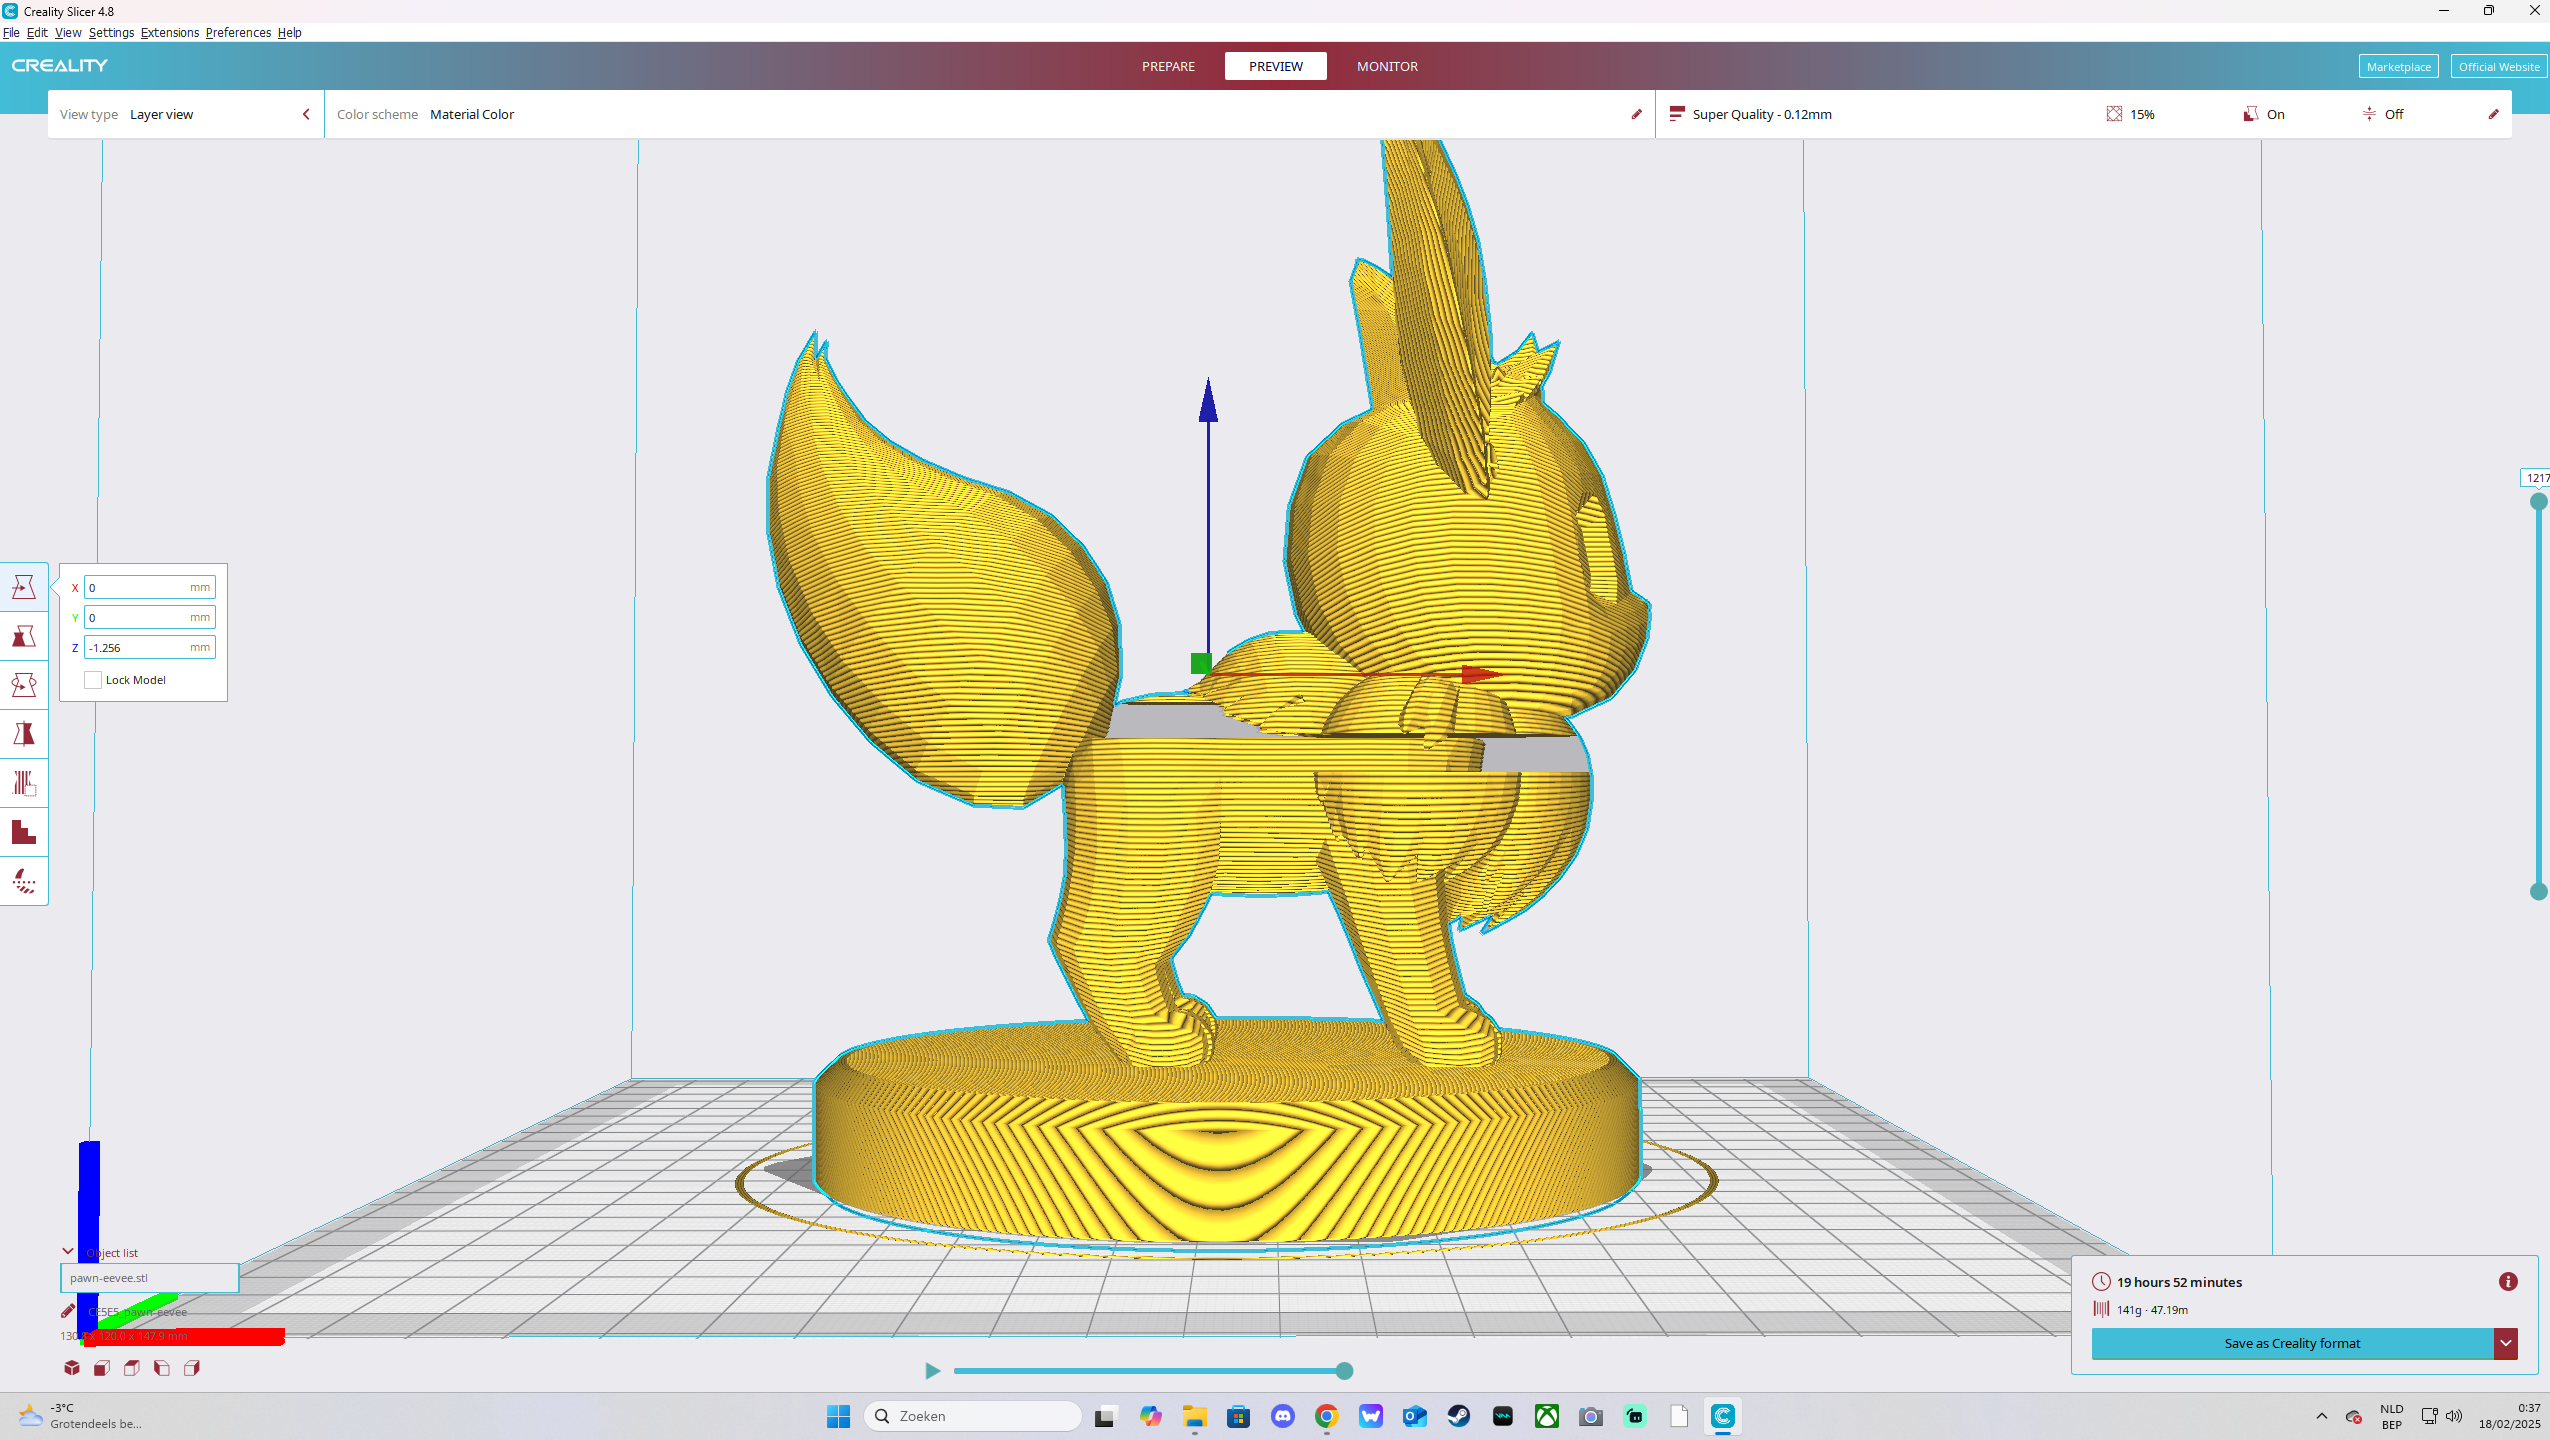Click the horizontal path slider handle
The image size is (2550, 1440).
(1344, 1371)
